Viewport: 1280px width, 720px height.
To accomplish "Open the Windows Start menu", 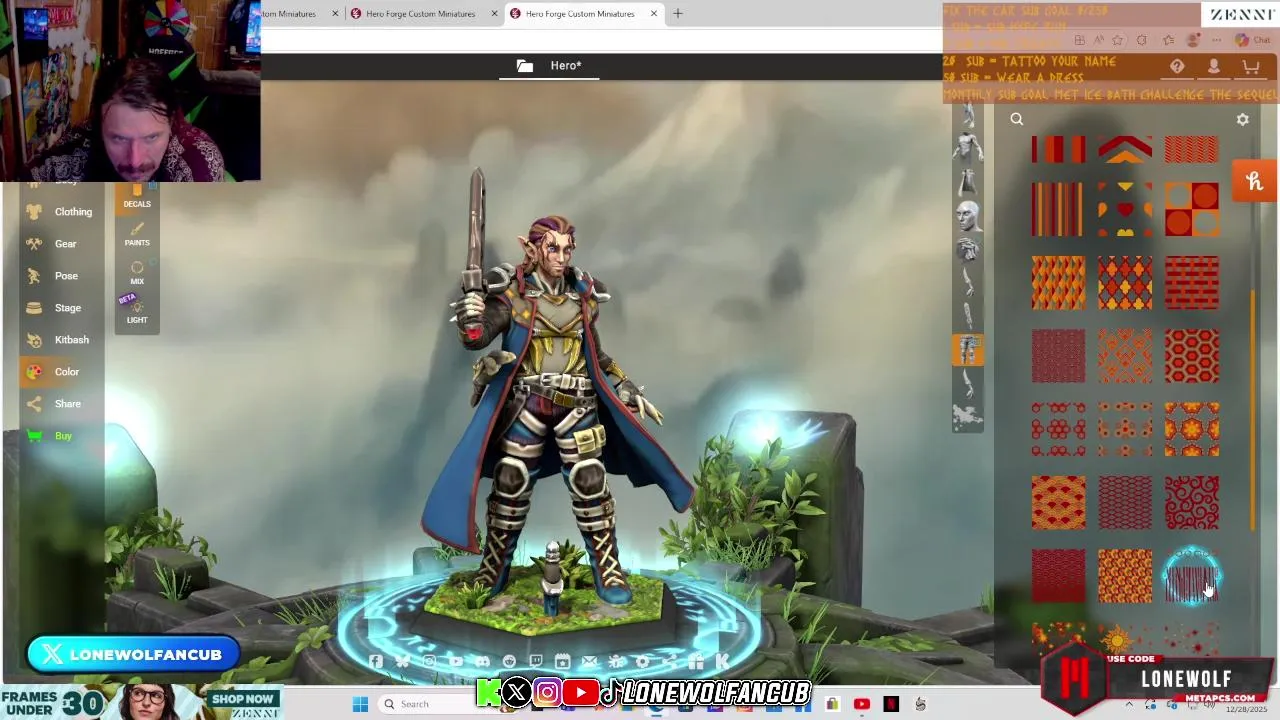I will click(360, 704).
